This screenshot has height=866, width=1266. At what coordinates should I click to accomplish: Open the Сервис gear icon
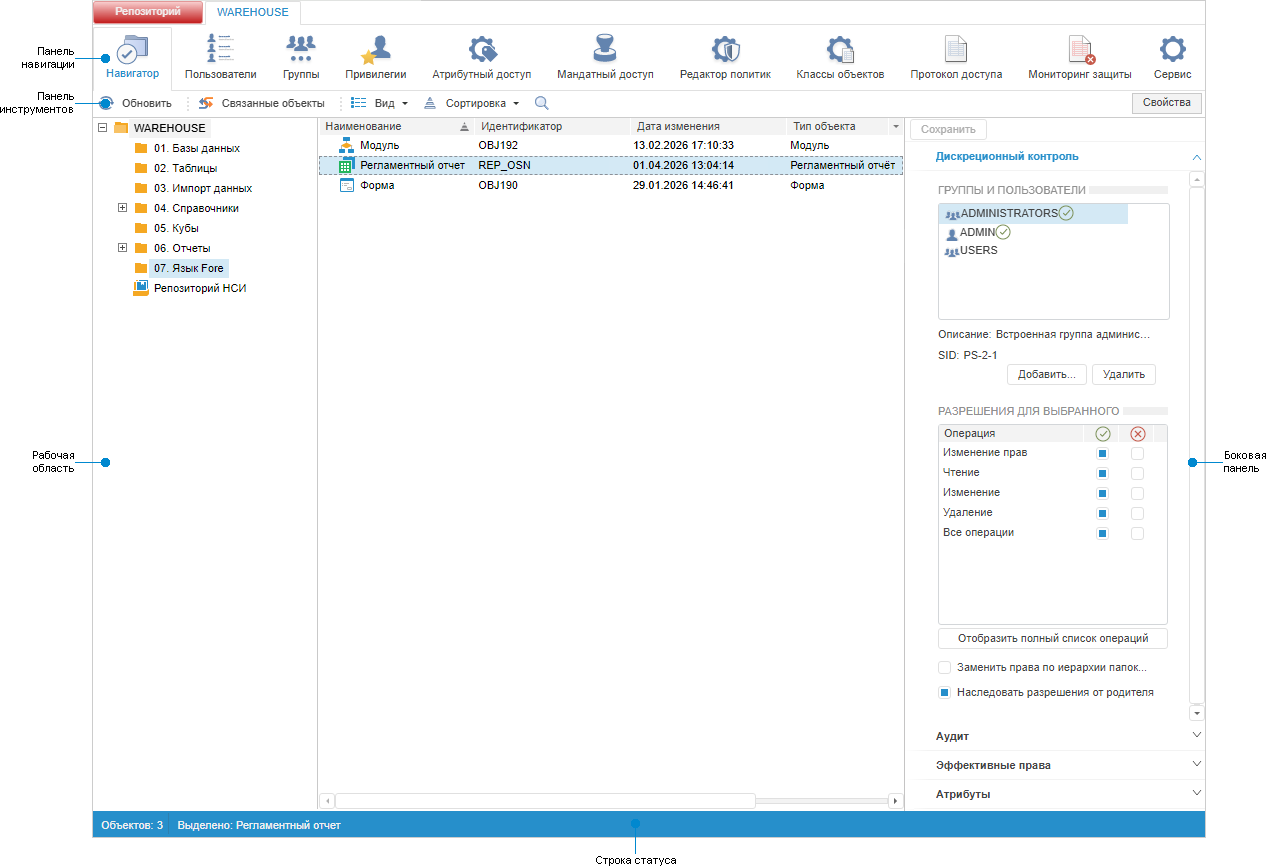click(1172, 49)
